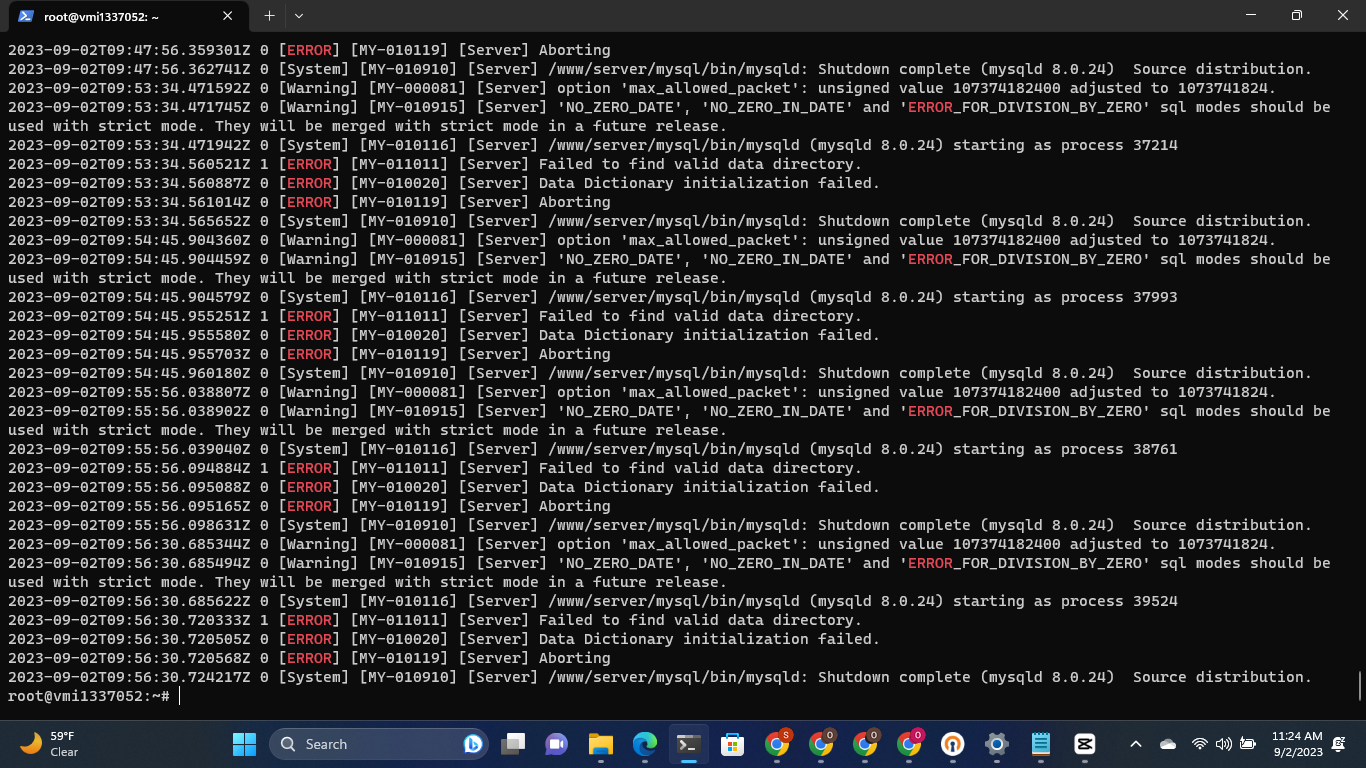Viewport: 1366px width, 768px height.
Task: Click the Terminal icon in the taskbar
Action: [x=688, y=744]
